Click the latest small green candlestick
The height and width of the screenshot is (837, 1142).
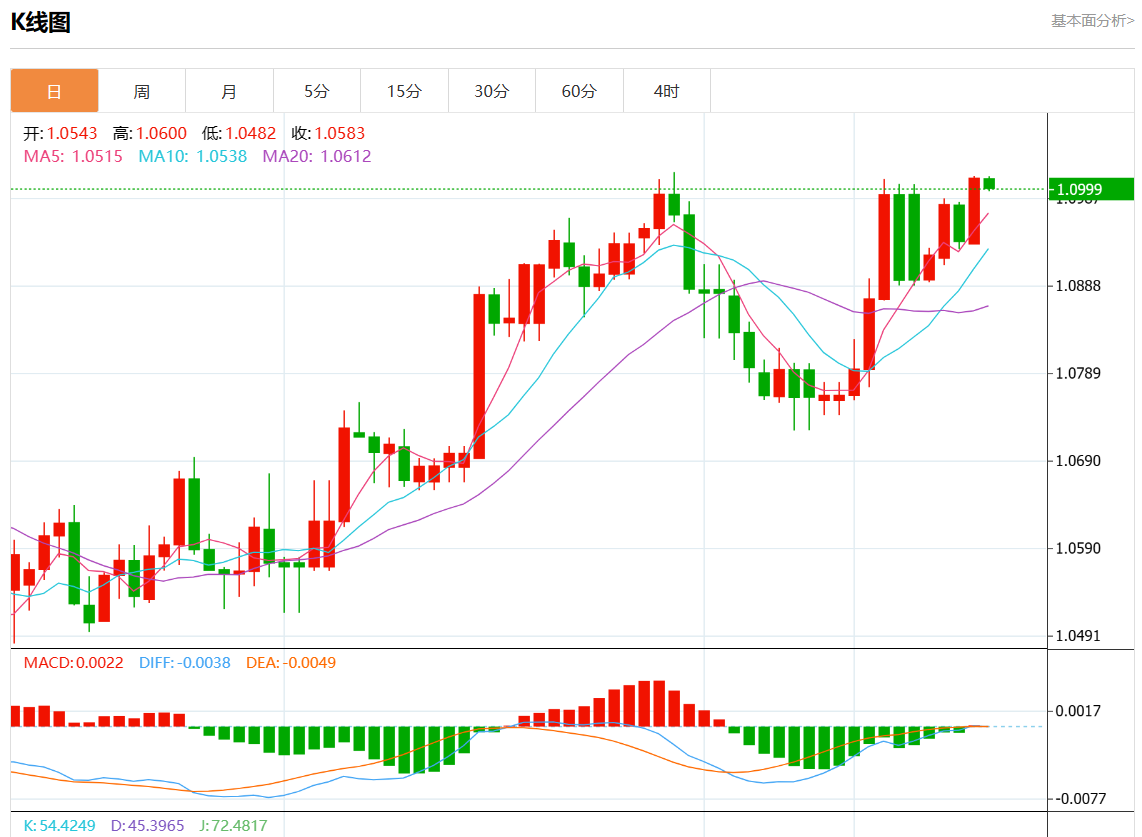989,184
